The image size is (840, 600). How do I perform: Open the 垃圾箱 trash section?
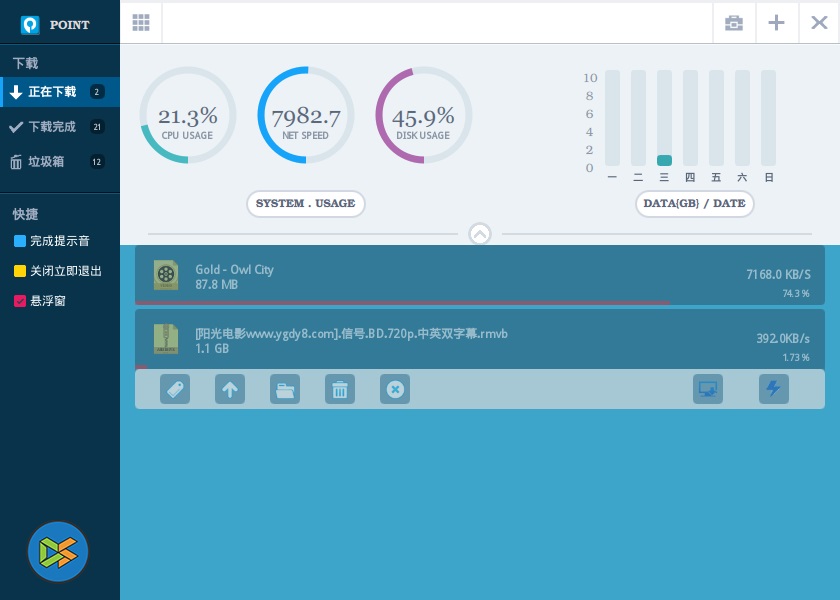46,162
